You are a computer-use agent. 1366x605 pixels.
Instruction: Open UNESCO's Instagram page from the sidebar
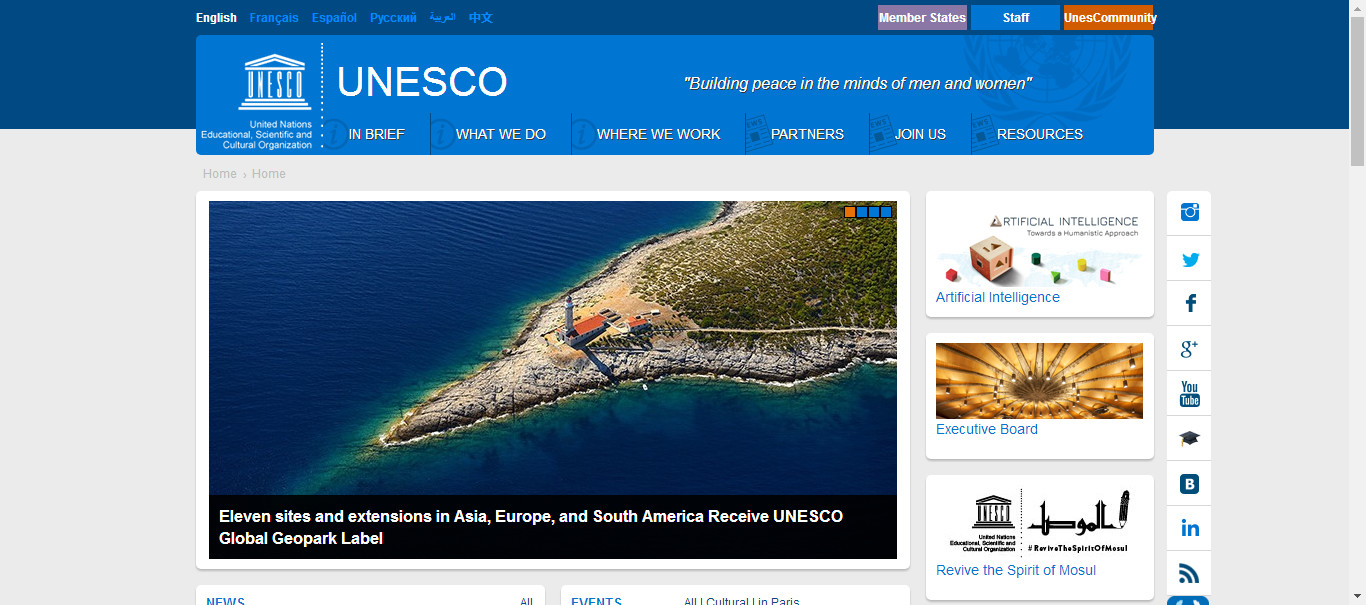tap(1189, 212)
